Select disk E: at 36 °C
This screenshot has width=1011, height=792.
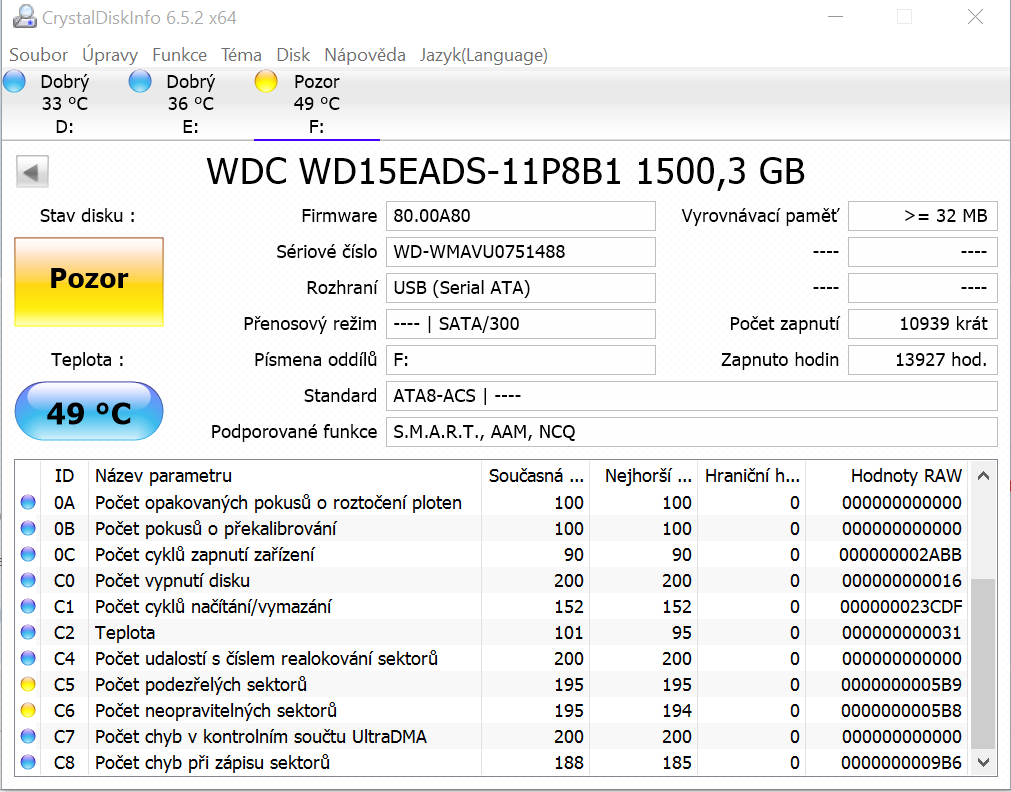190,104
